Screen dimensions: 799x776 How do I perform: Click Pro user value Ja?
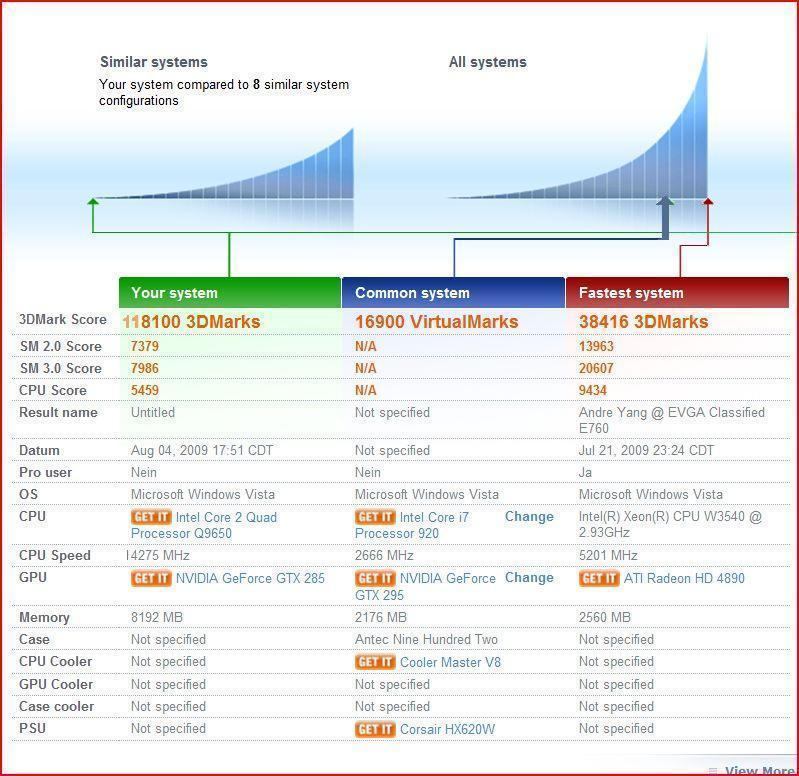point(585,472)
